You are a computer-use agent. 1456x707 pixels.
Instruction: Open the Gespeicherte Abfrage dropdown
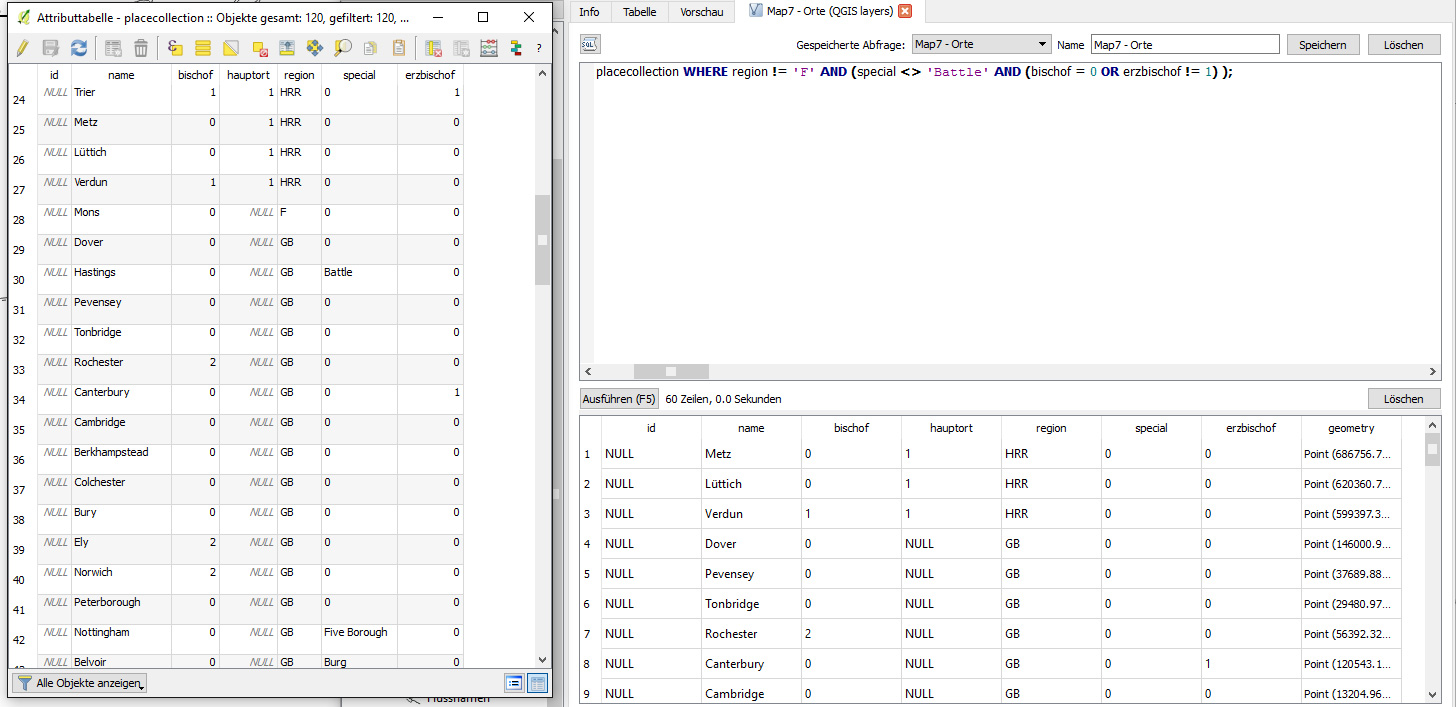pyautogui.click(x=981, y=44)
